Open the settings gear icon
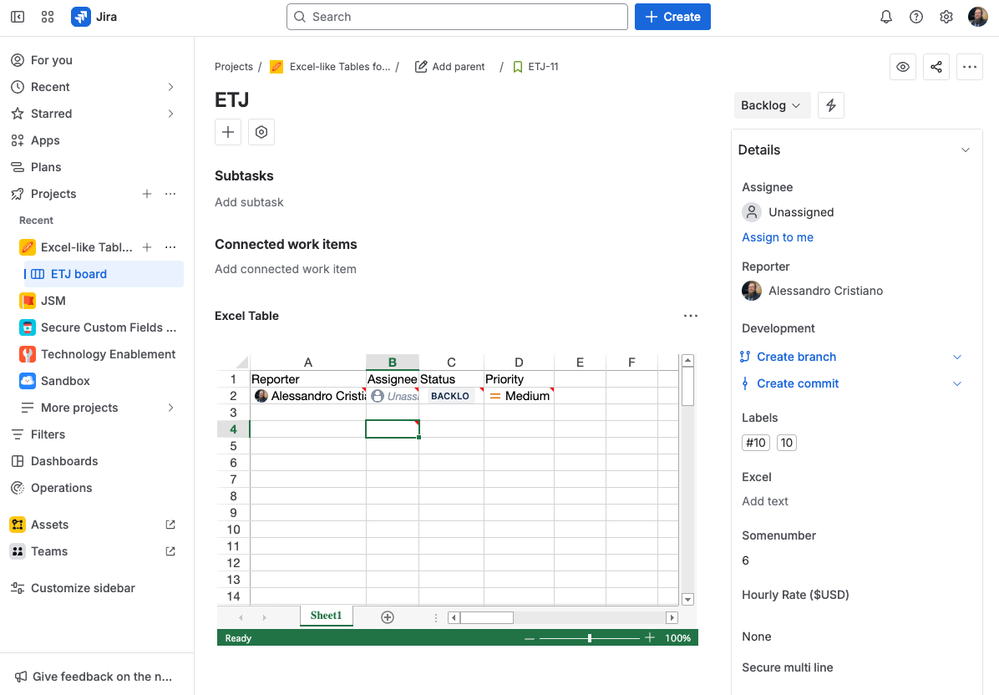Image resolution: width=999 pixels, height=695 pixels. coord(946,17)
